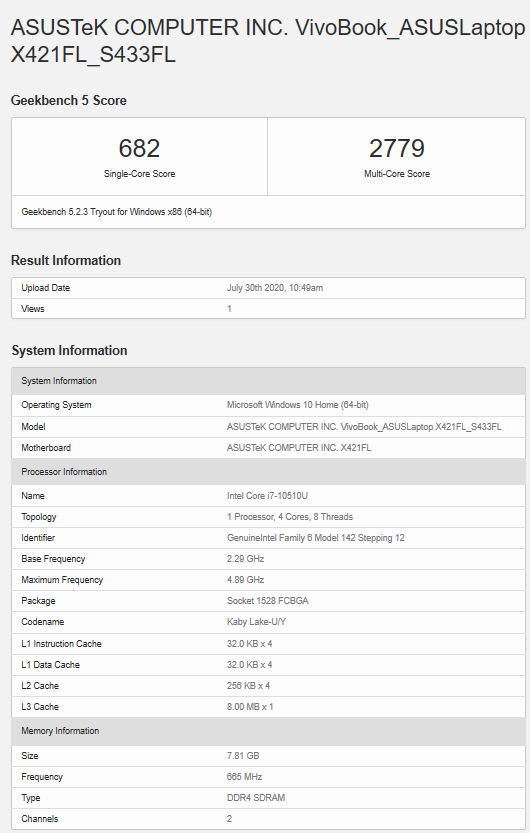
Task: Click the 665 MHz value
Action: pos(244,777)
